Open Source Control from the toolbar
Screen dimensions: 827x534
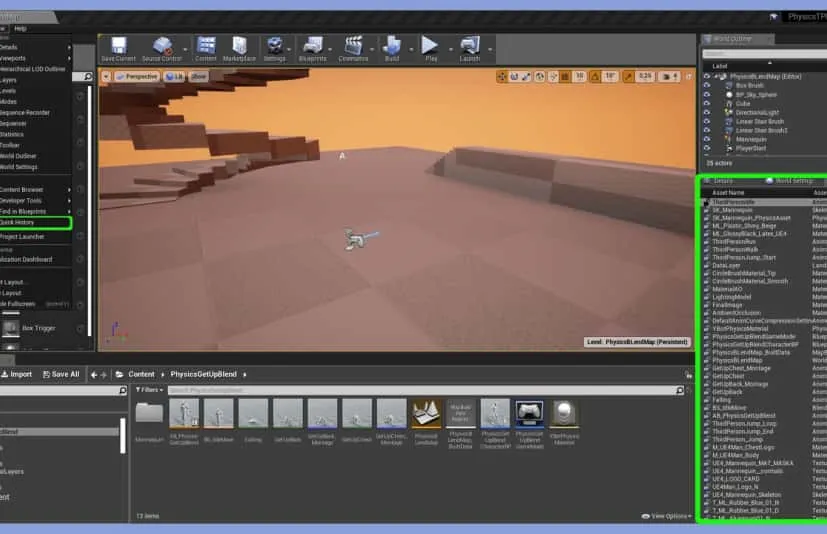point(162,48)
